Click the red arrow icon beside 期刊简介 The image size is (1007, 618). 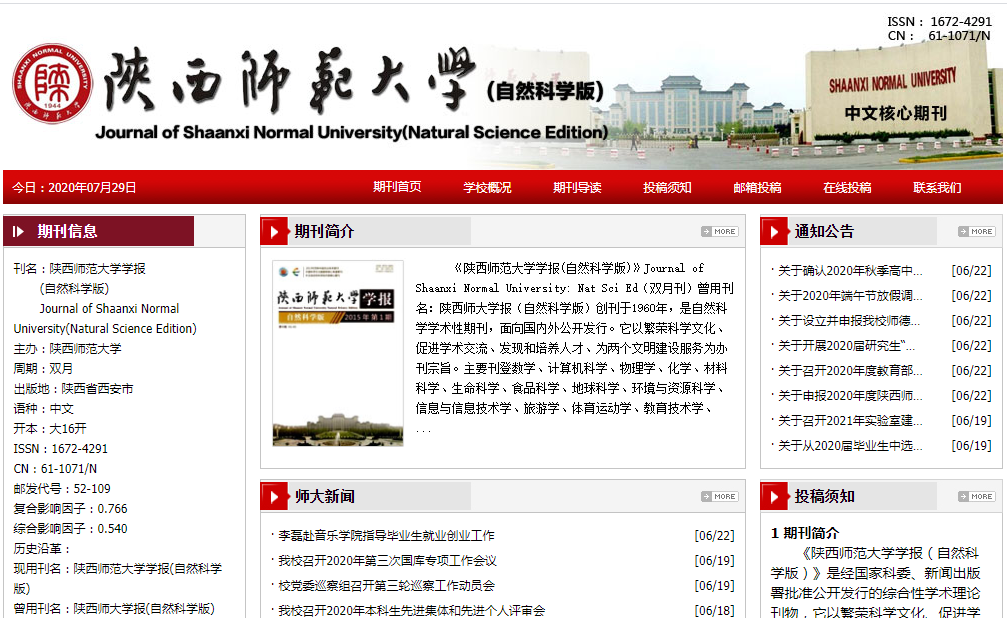pos(274,231)
